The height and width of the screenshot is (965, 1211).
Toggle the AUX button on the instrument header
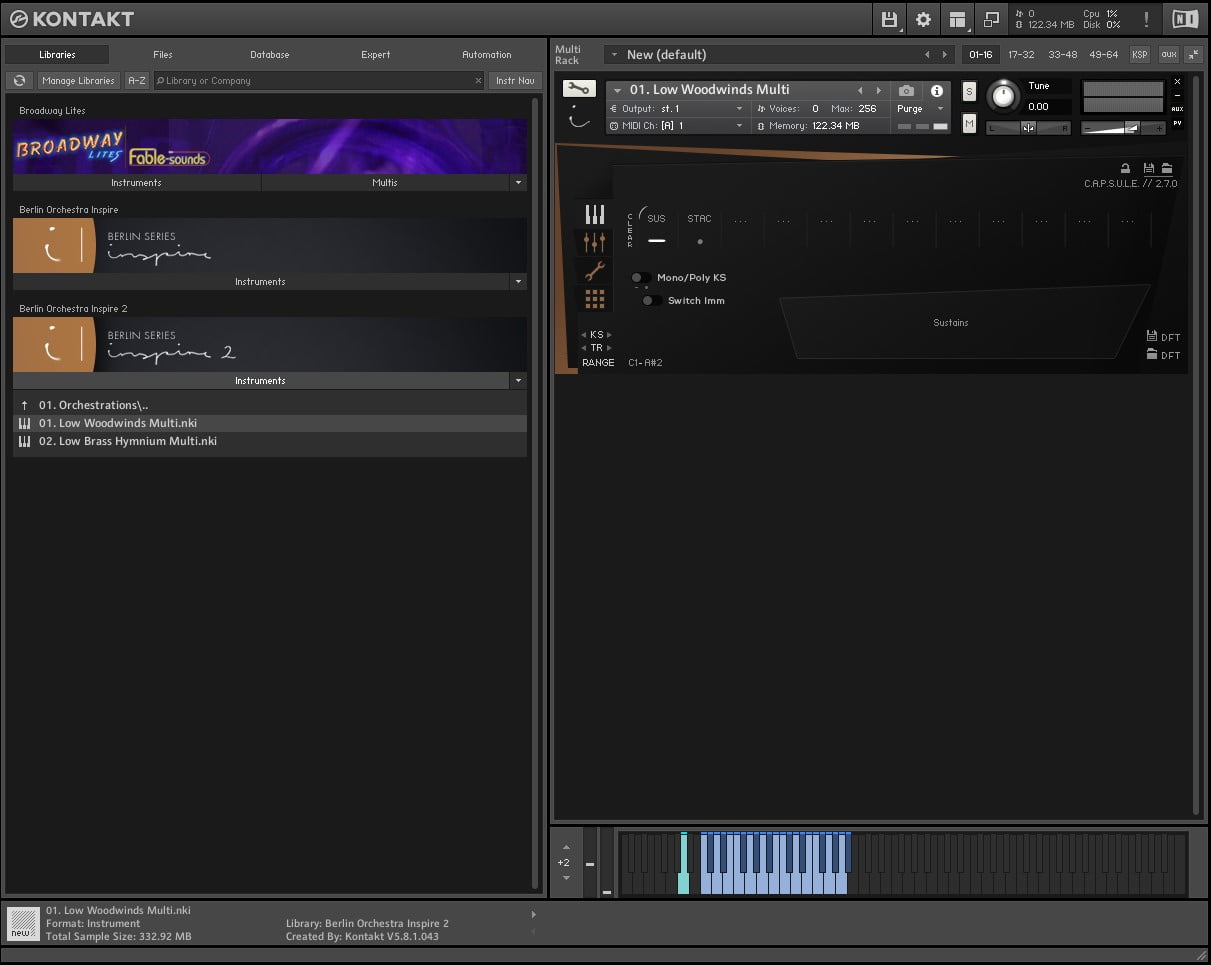click(x=1177, y=110)
